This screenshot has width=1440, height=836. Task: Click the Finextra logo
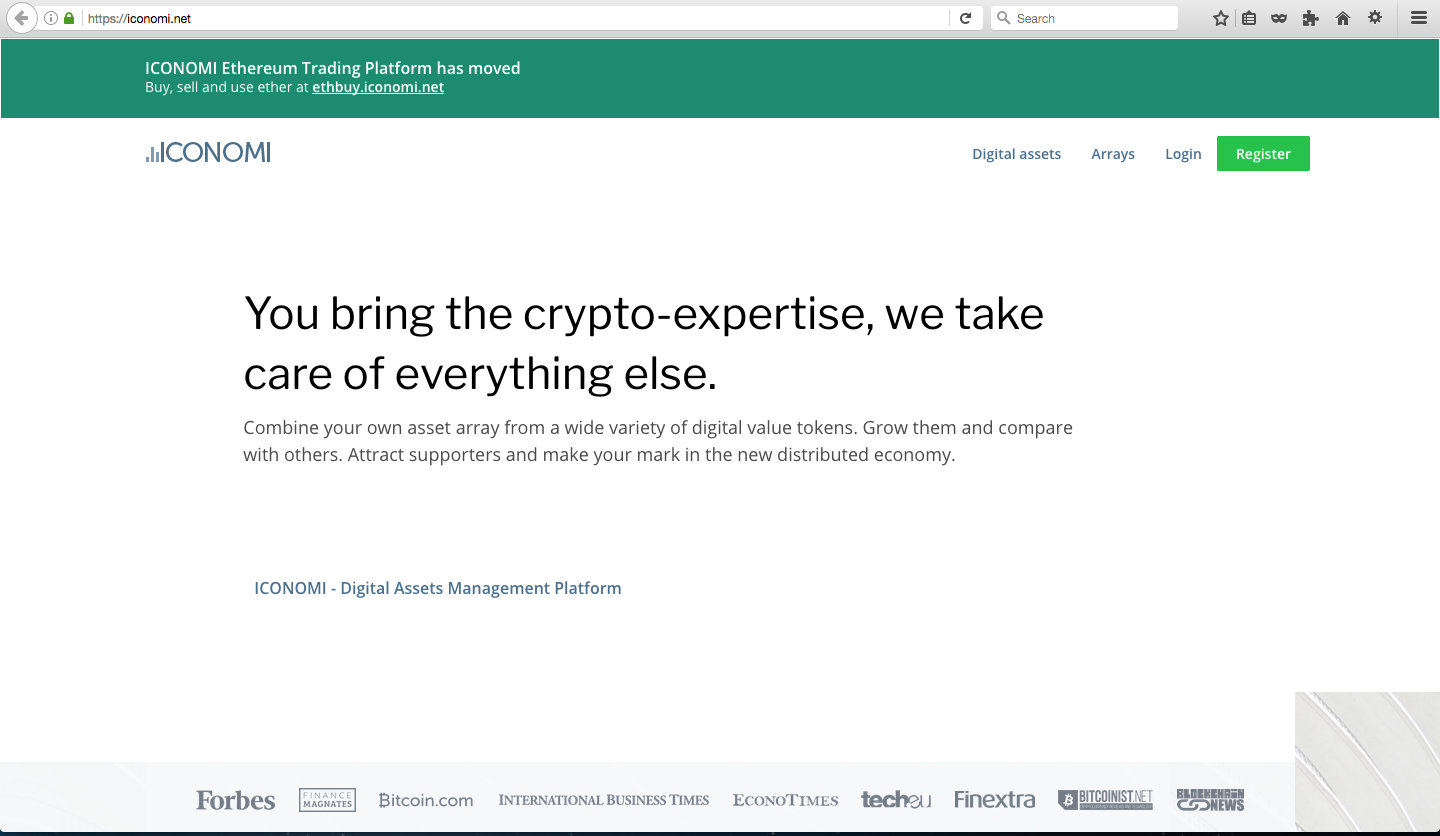(994, 799)
